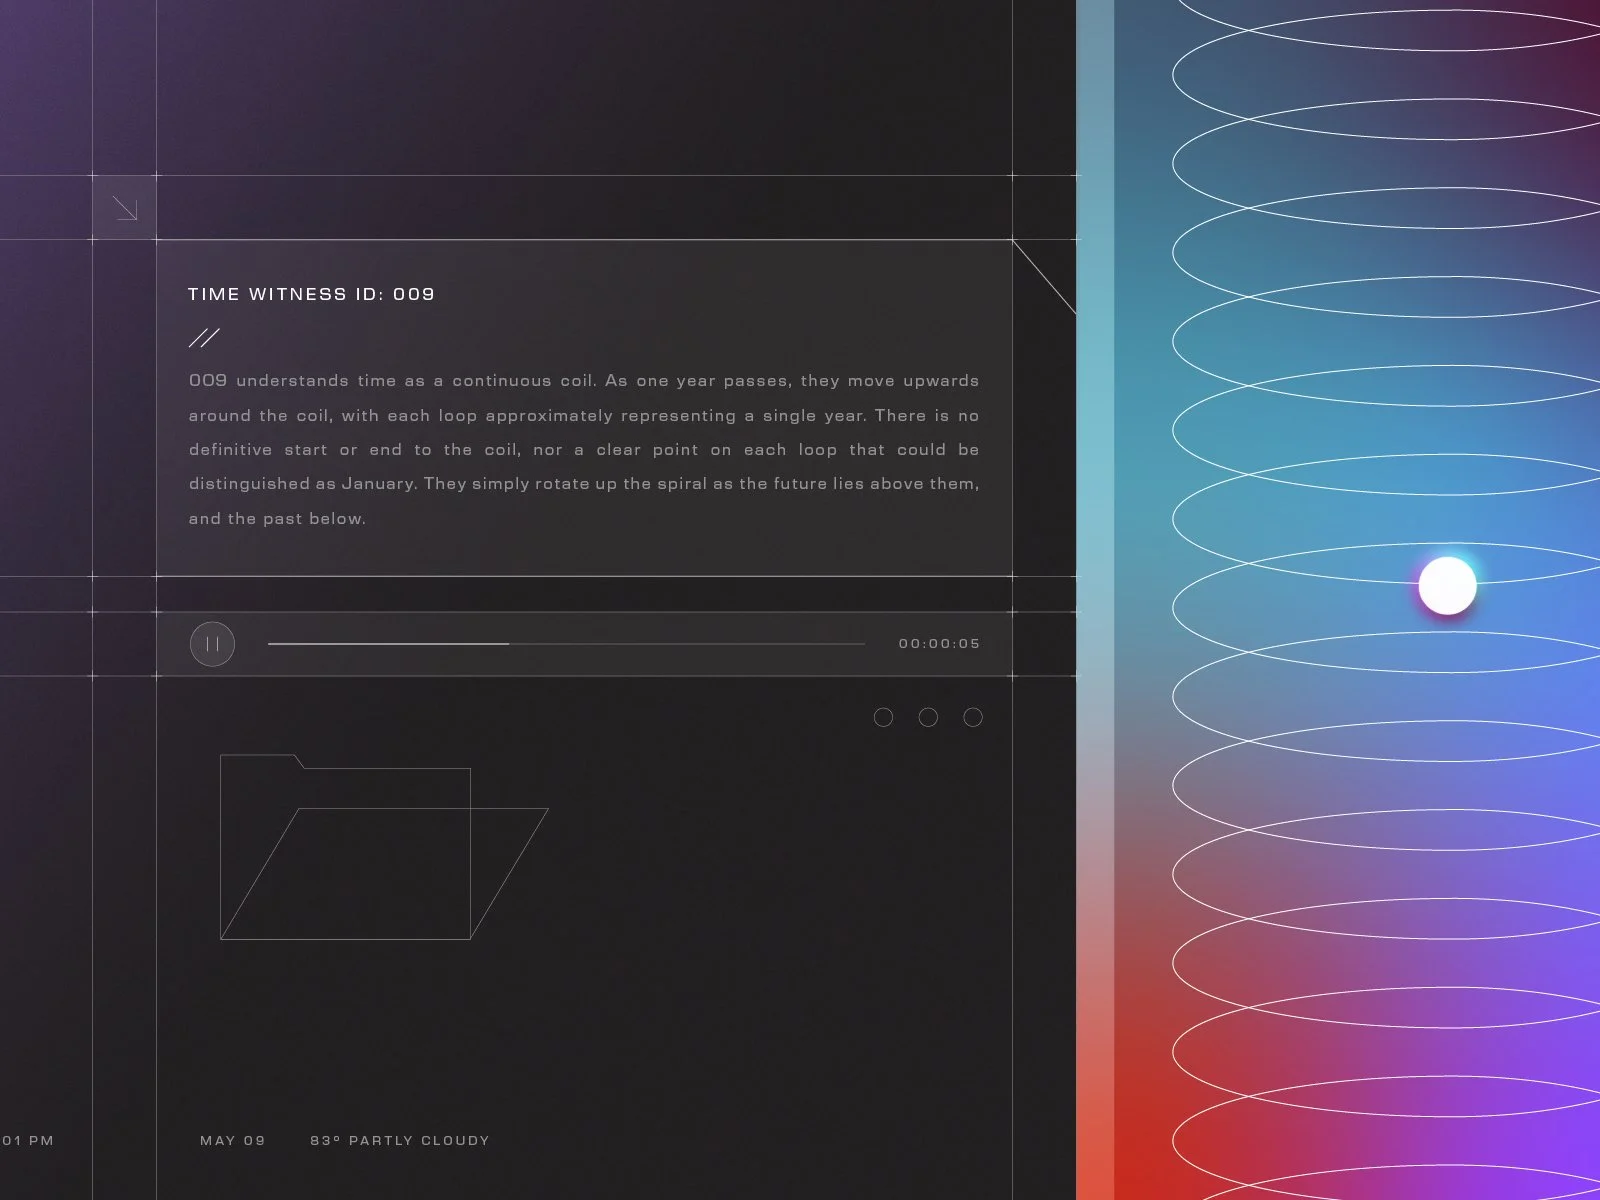Click the "MAY 09" date label
Image resolution: width=1600 pixels, height=1200 pixels.
tap(233, 1140)
